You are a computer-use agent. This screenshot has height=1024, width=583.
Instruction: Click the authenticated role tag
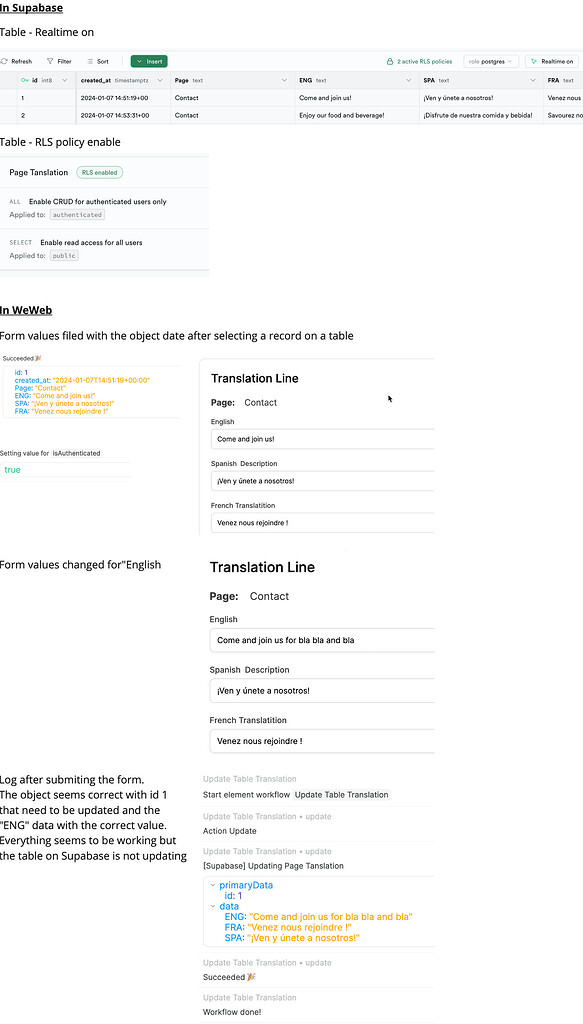click(77, 214)
